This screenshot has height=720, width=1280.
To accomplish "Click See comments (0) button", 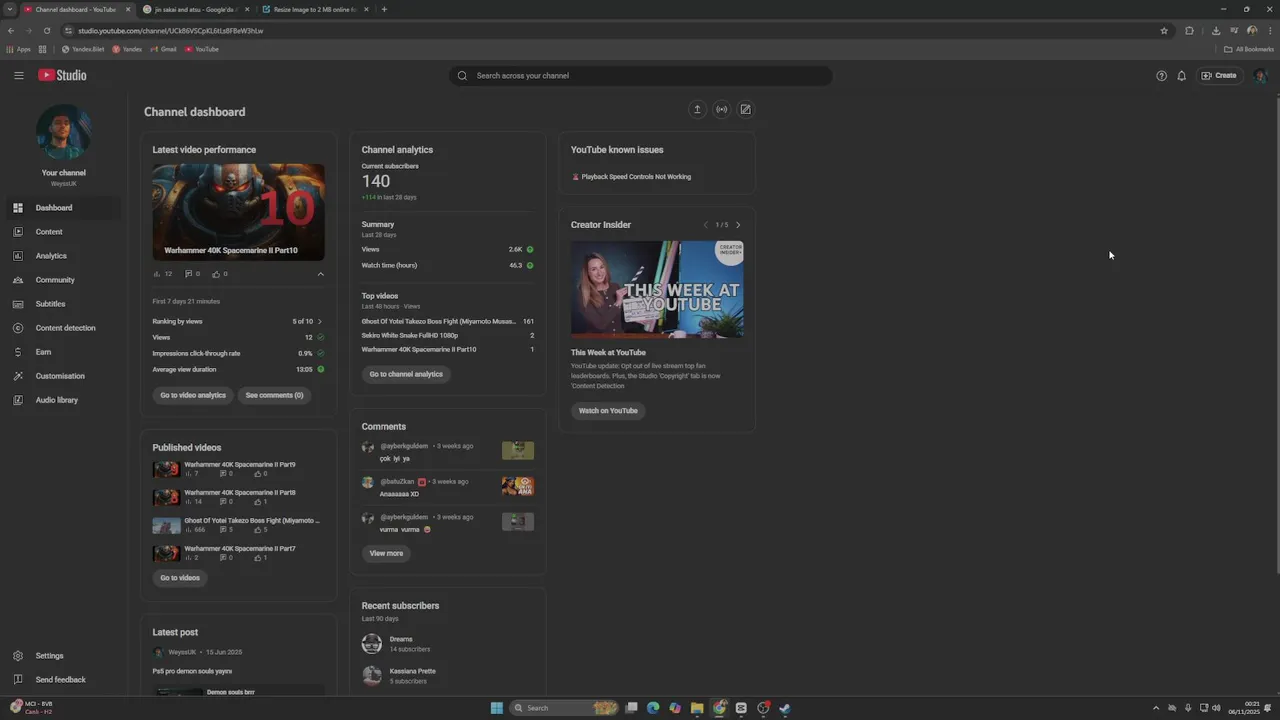I will click(x=274, y=395).
